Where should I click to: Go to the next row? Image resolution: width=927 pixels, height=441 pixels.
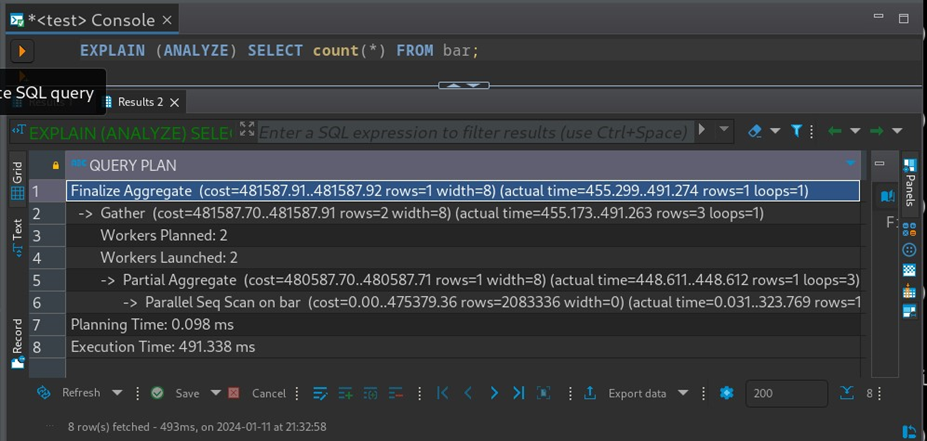click(494, 393)
